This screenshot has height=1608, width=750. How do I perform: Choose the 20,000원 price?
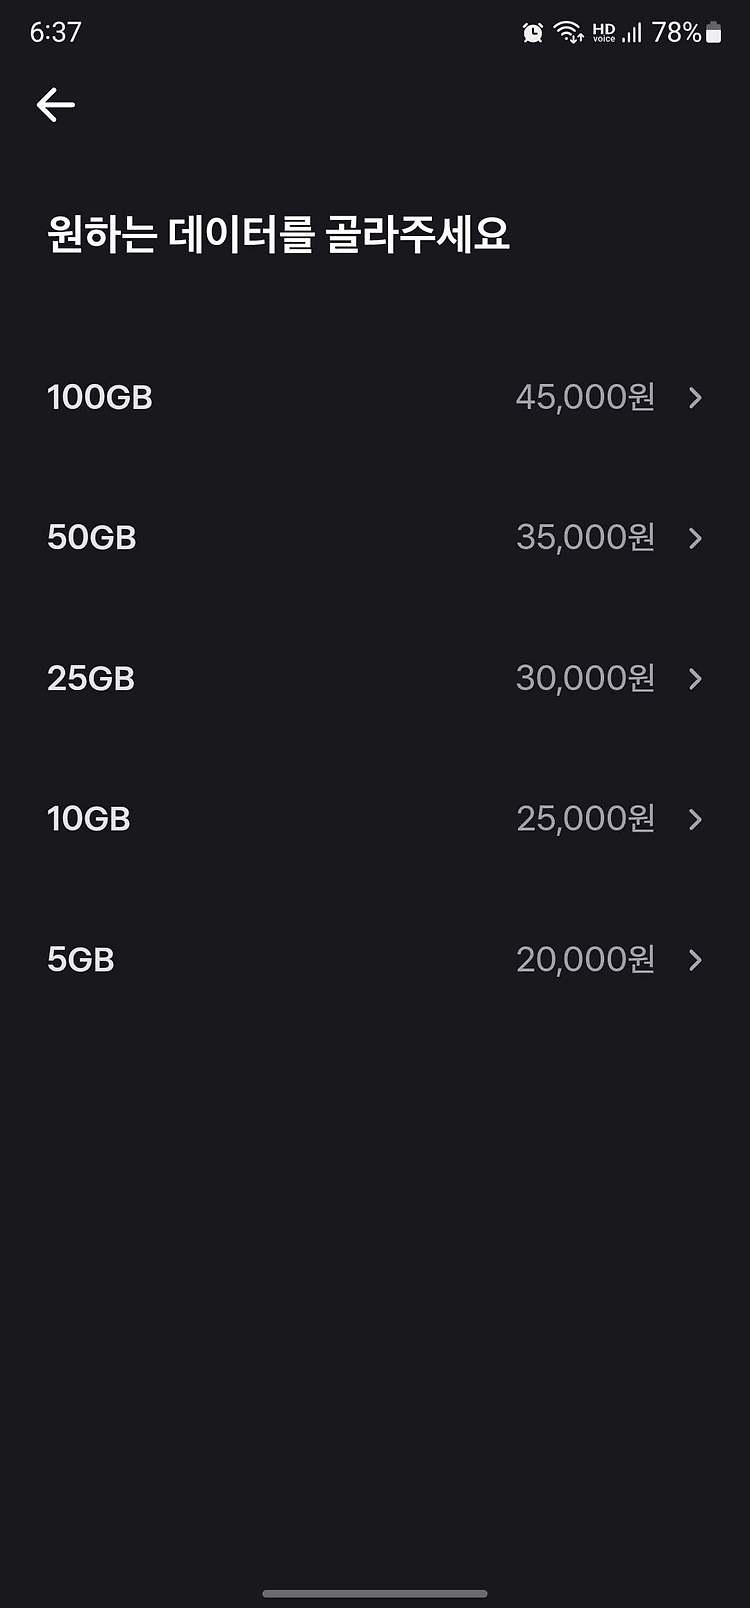click(x=586, y=960)
